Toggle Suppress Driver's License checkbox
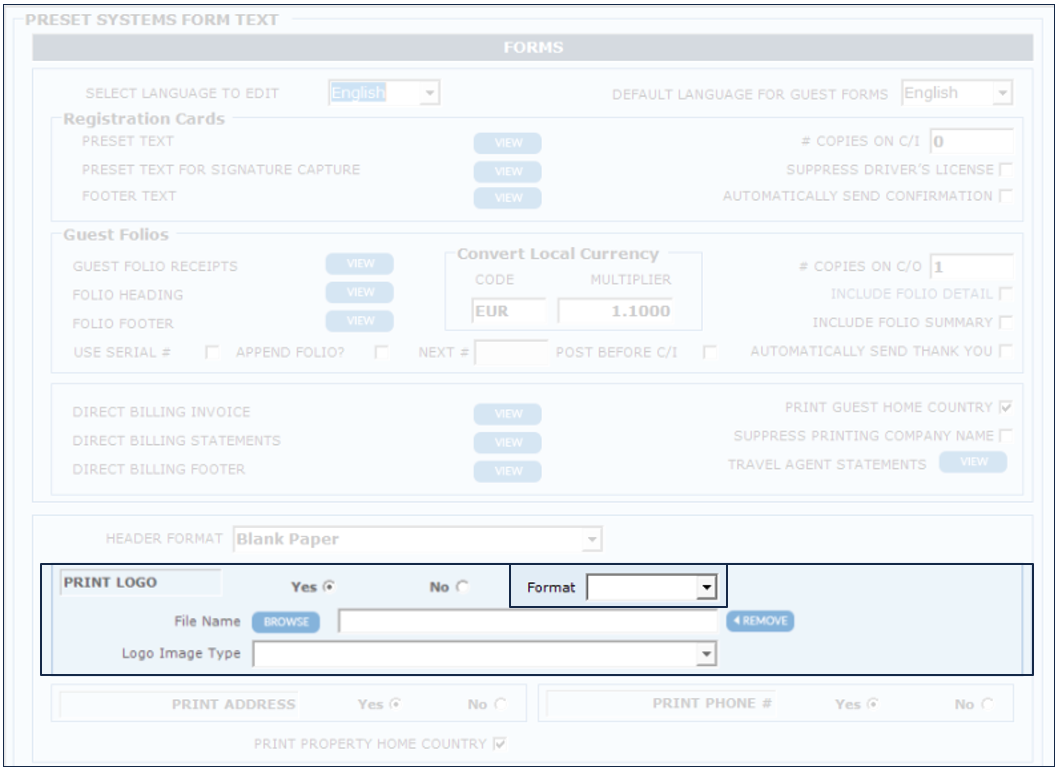The height and width of the screenshot is (771, 1058). click(1005, 170)
